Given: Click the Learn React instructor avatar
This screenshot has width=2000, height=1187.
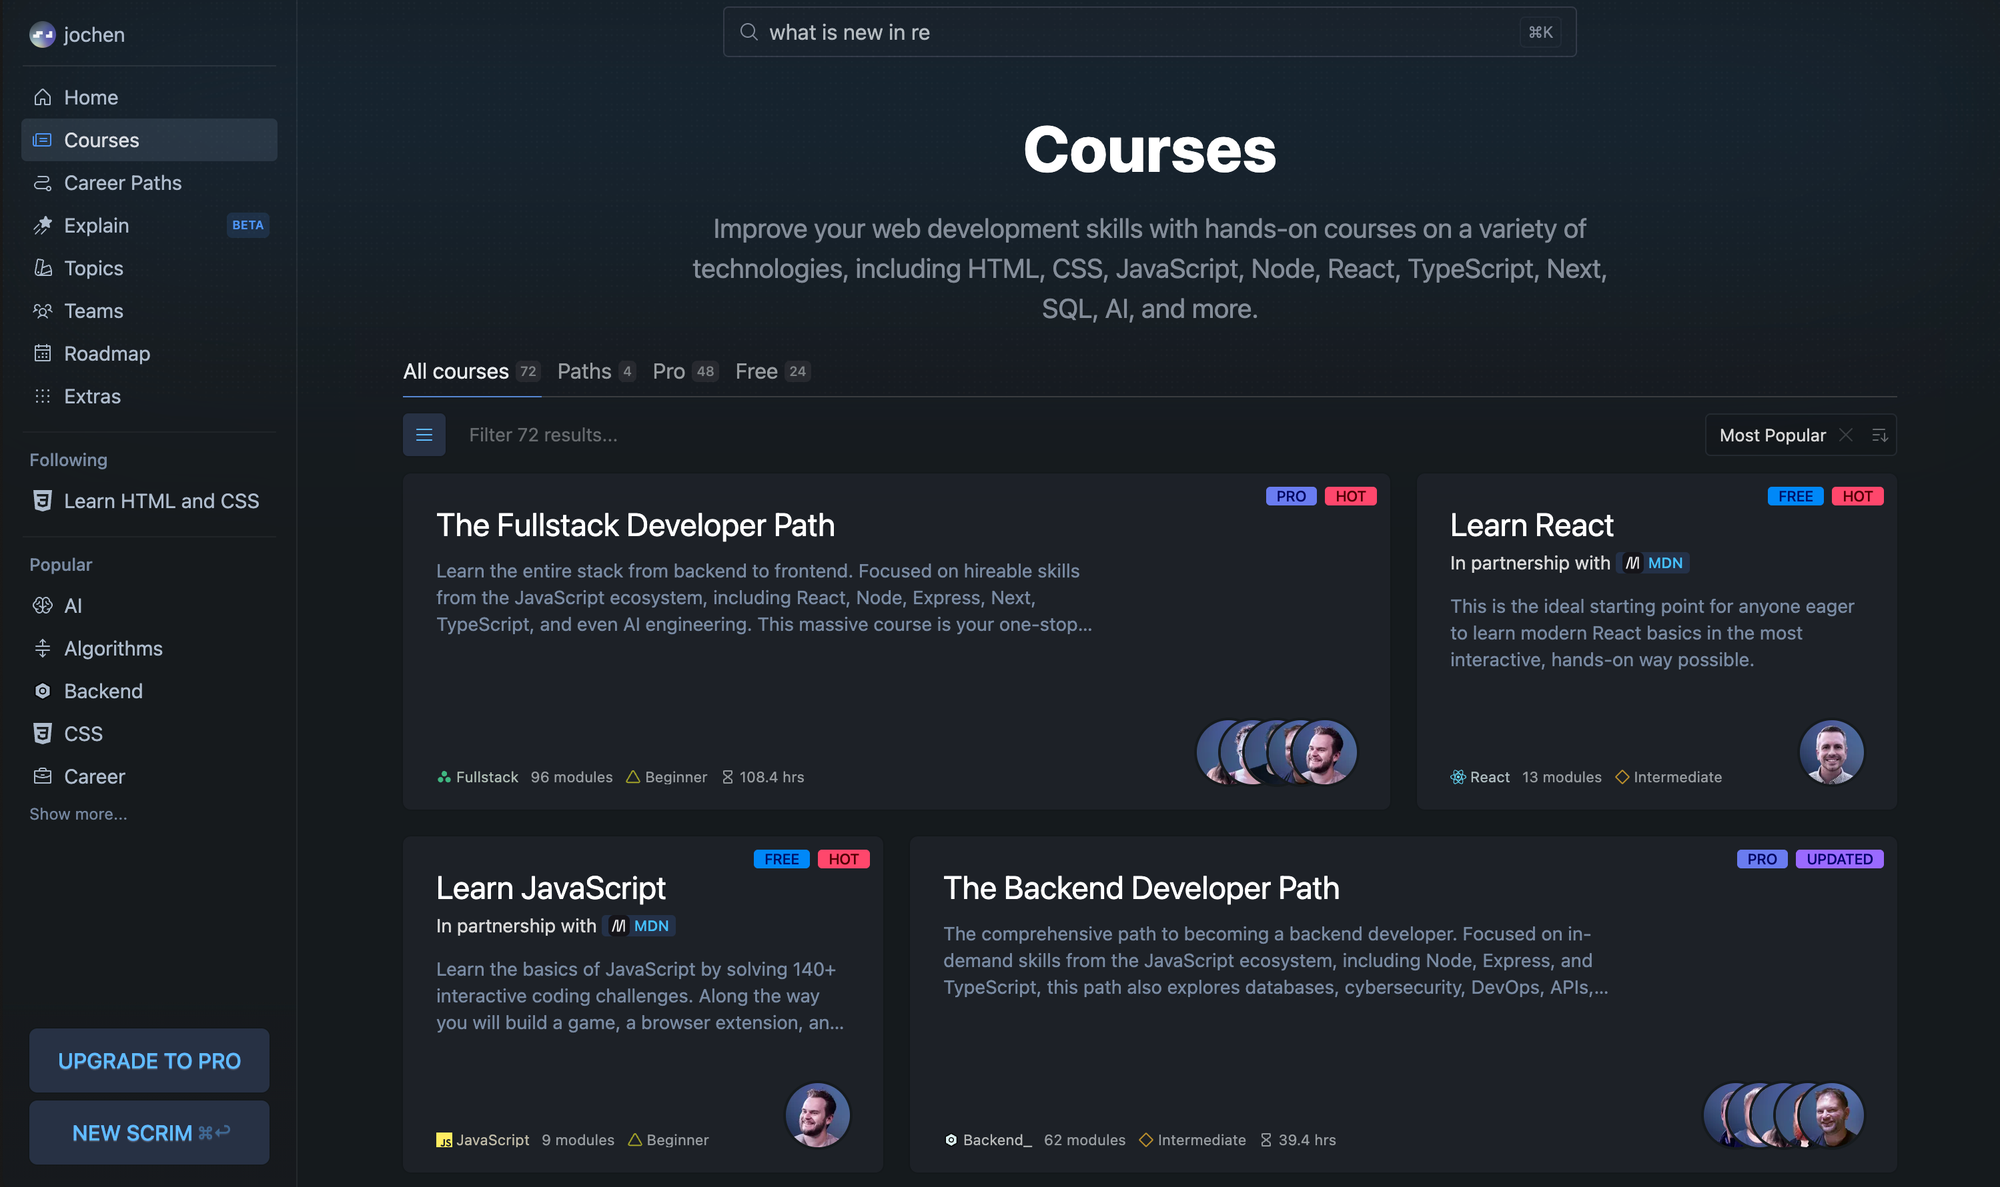Looking at the screenshot, I should [x=1831, y=752].
